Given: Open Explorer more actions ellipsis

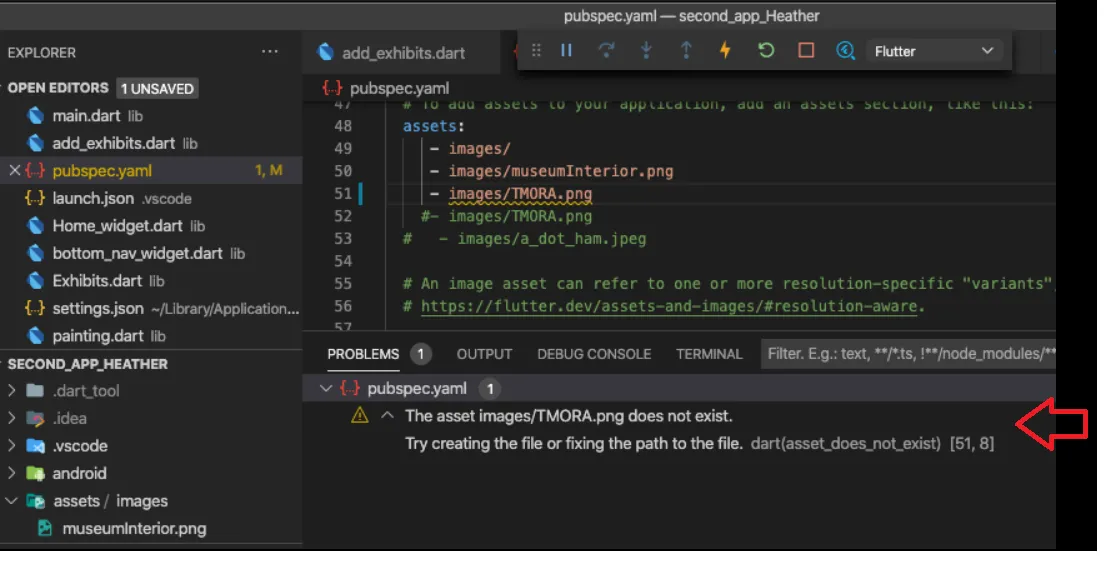Looking at the screenshot, I should coord(269,52).
